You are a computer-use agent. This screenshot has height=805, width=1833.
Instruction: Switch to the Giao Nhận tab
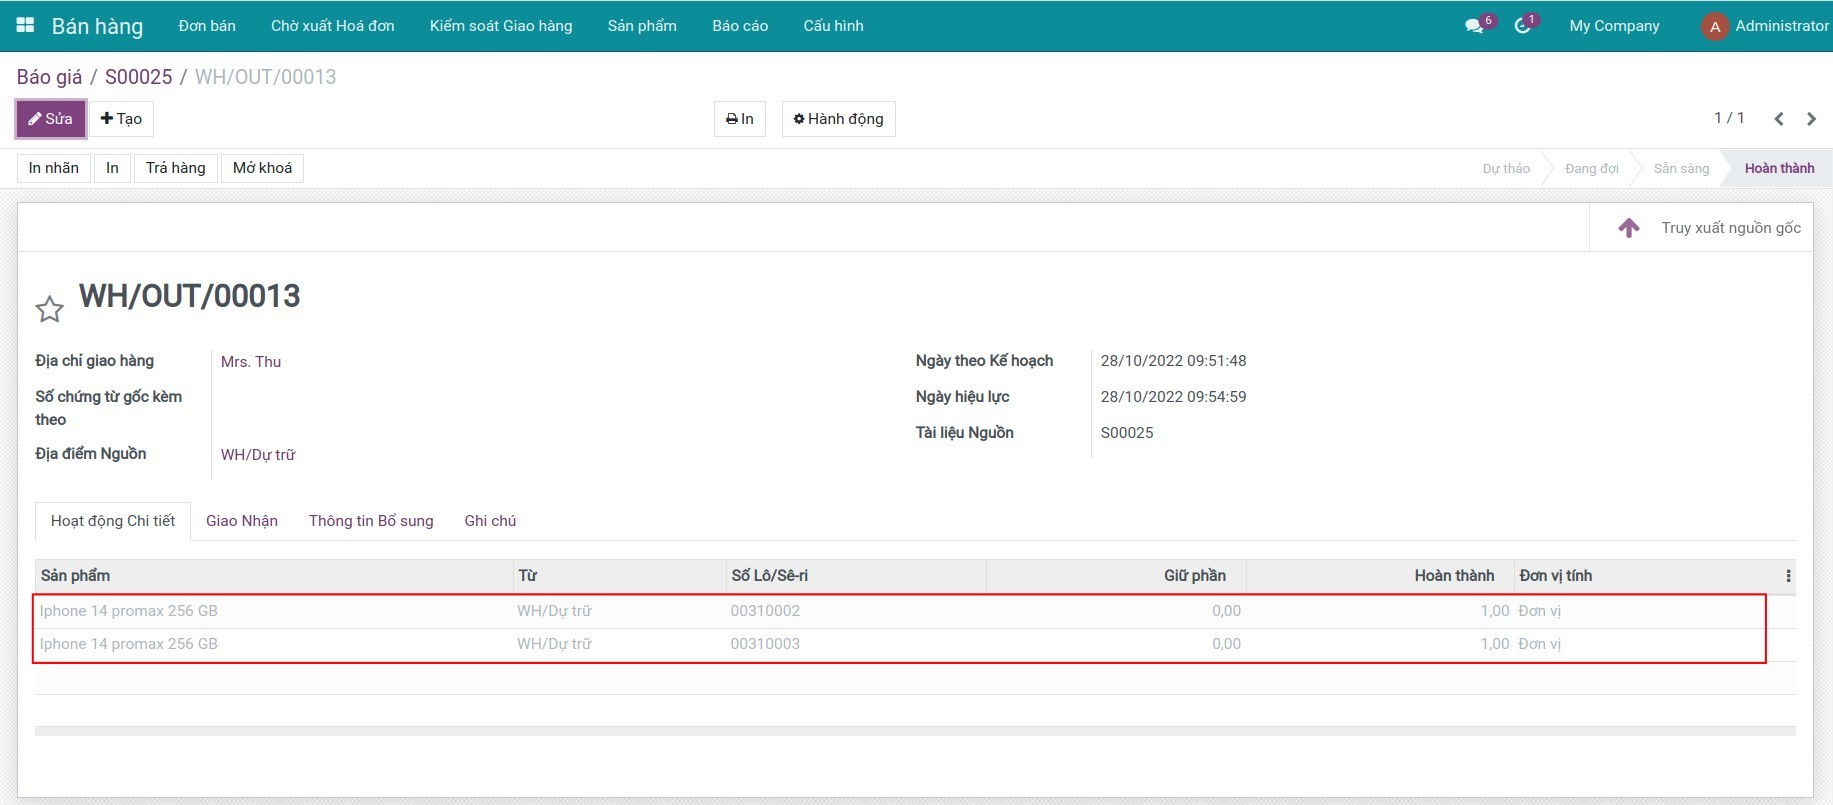(x=242, y=521)
